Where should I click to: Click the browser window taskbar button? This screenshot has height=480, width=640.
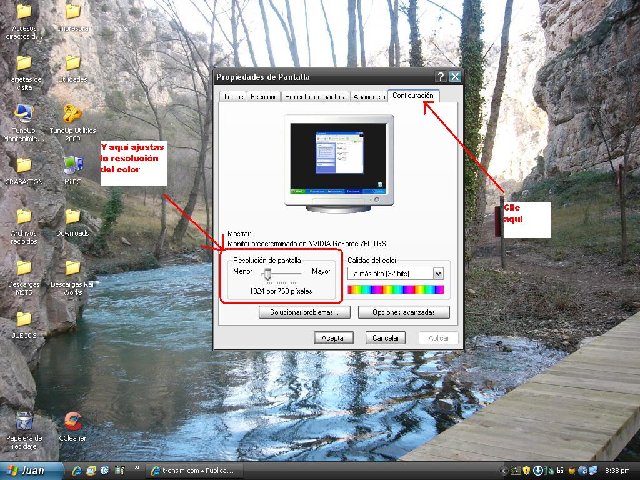tap(194, 470)
